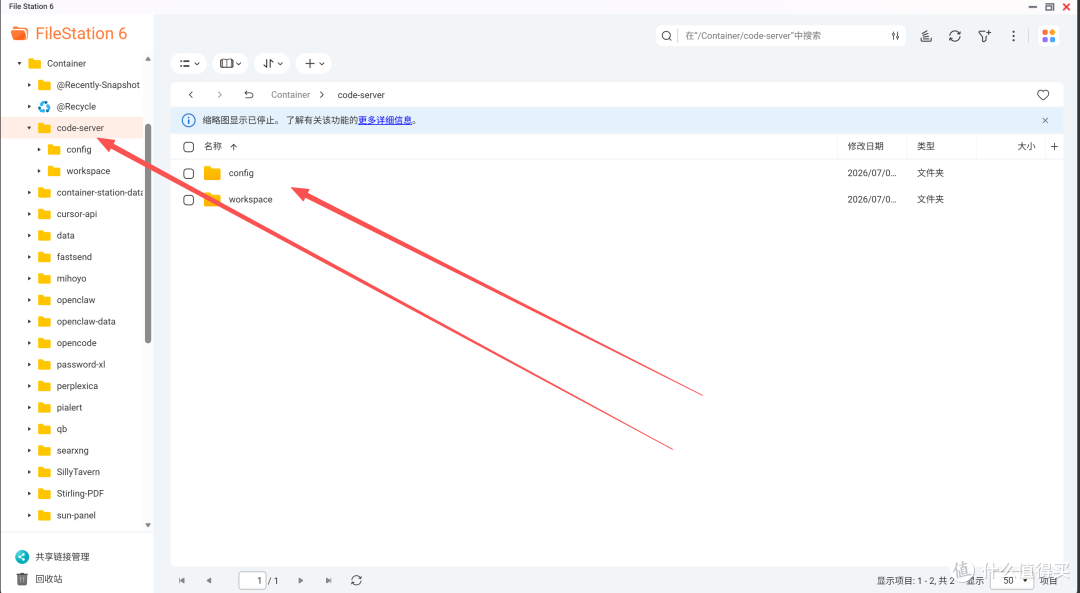This screenshot has width=1080, height=593.
Task: Open search advanced options icon
Action: [895, 36]
